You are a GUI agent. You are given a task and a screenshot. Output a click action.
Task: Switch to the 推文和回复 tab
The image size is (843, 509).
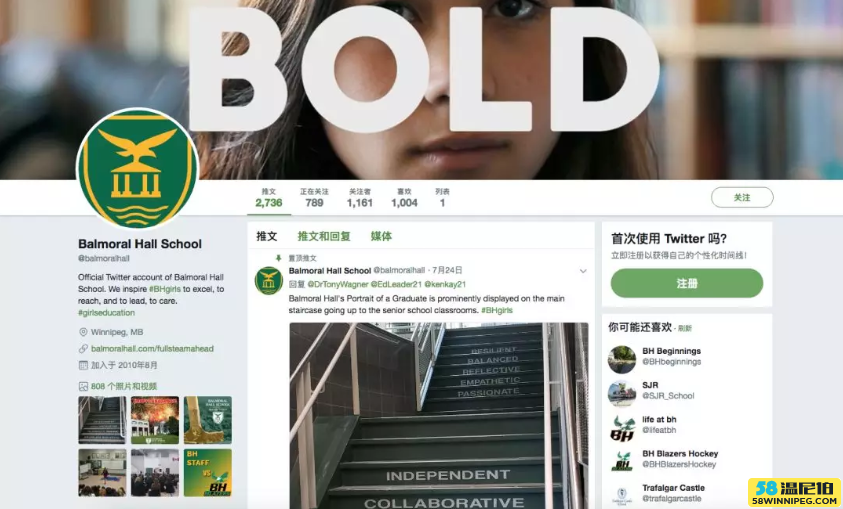(x=324, y=236)
